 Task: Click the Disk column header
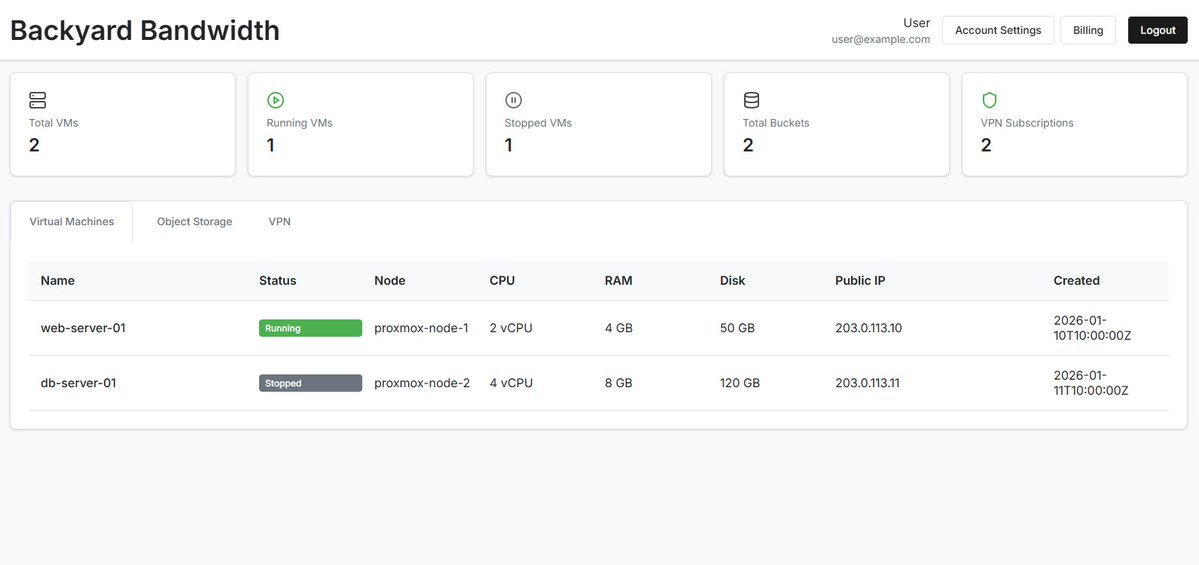click(733, 281)
